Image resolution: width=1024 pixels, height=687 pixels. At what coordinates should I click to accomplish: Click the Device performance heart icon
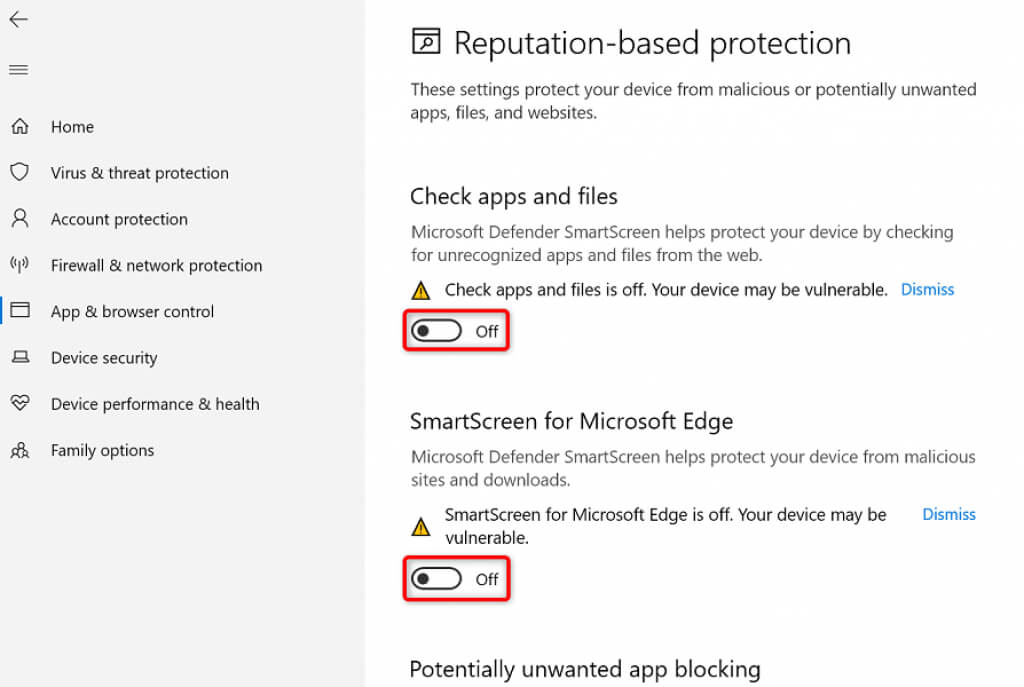pyautogui.click(x=19, y=404)
